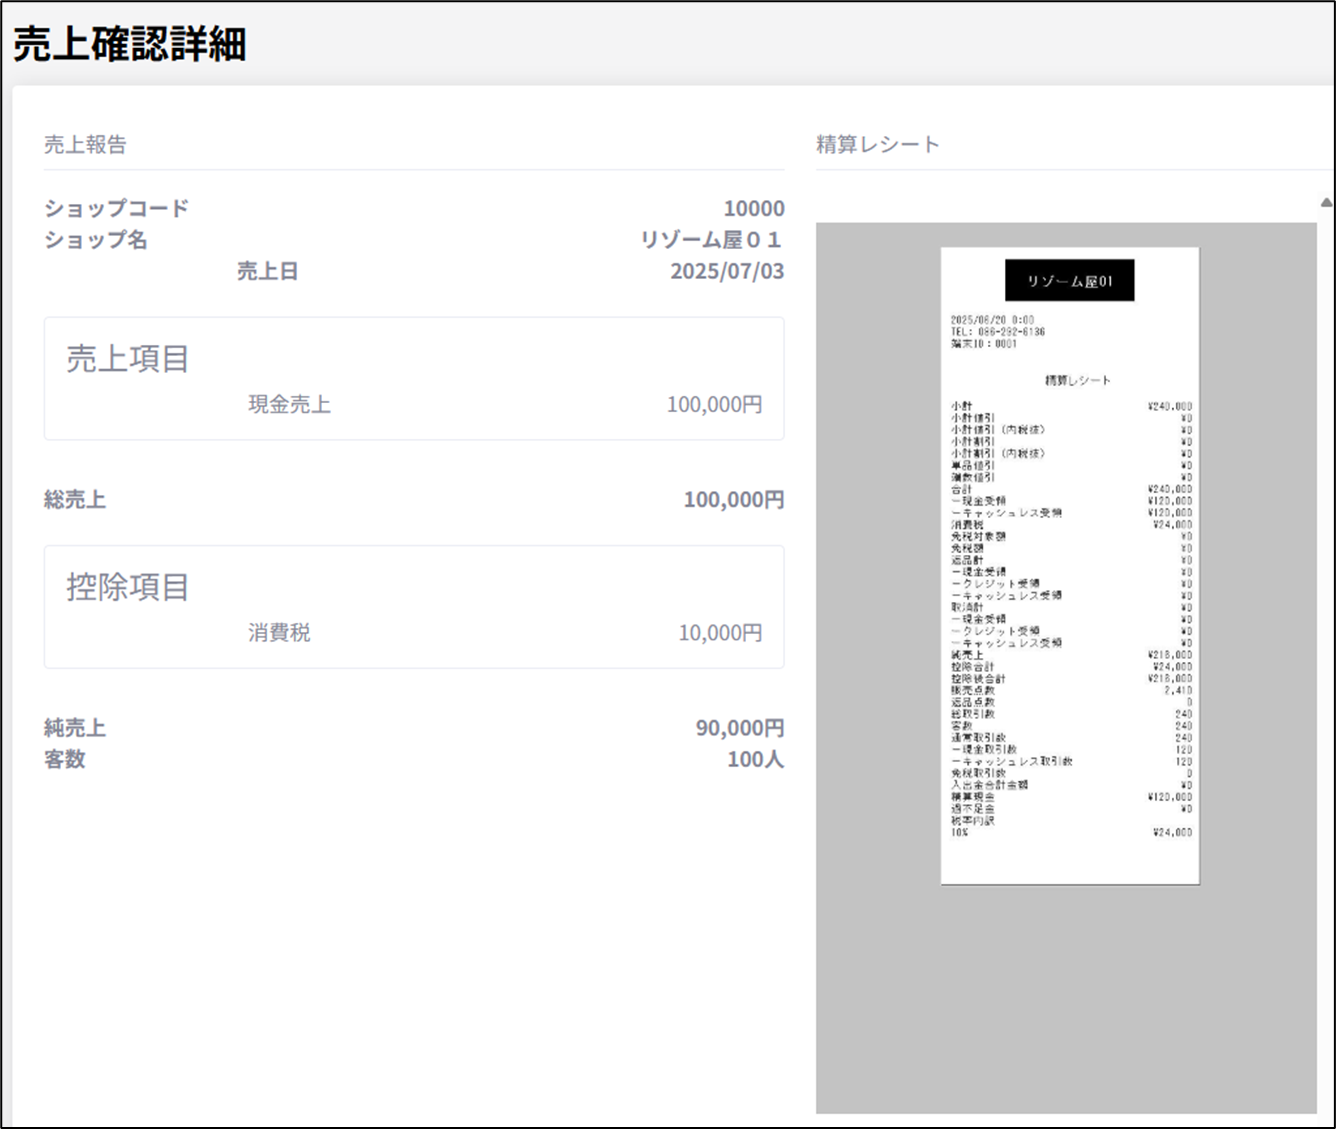
Task: Click the 総売上 label
Action: pyautogui.click(x=75, y=500)
